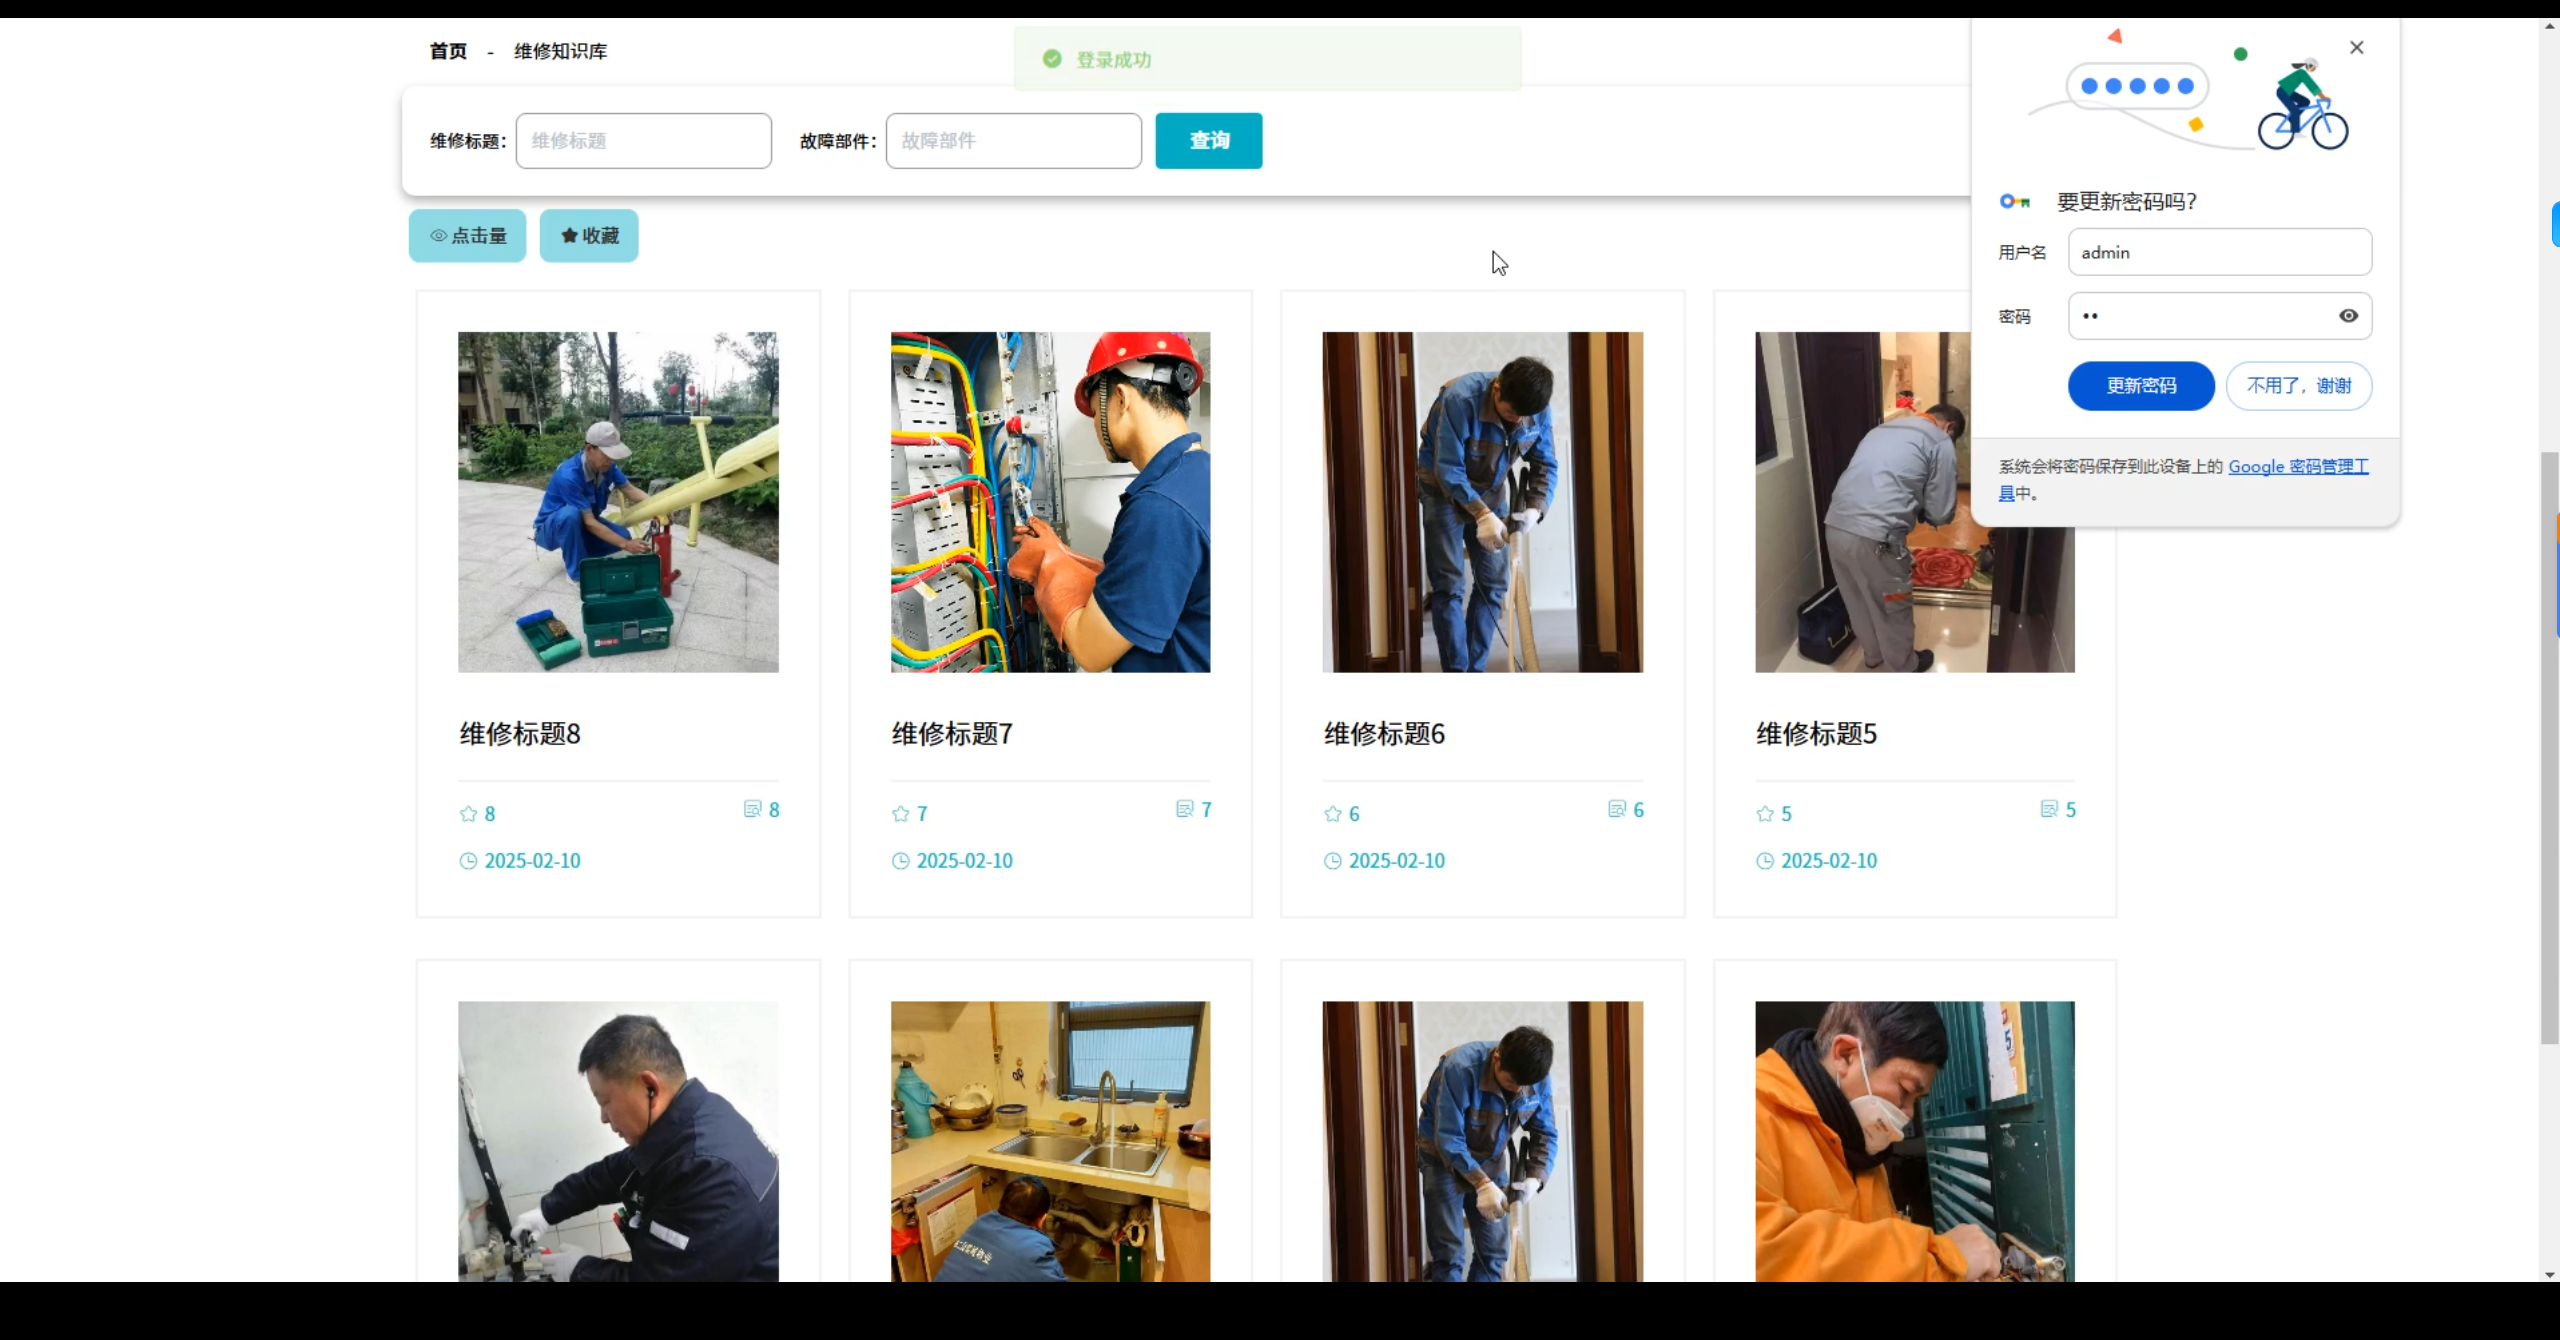Open the orange-jacket masked worker thumbnail
The image size is (2560, 1340).
[x=1915, y=1142]
